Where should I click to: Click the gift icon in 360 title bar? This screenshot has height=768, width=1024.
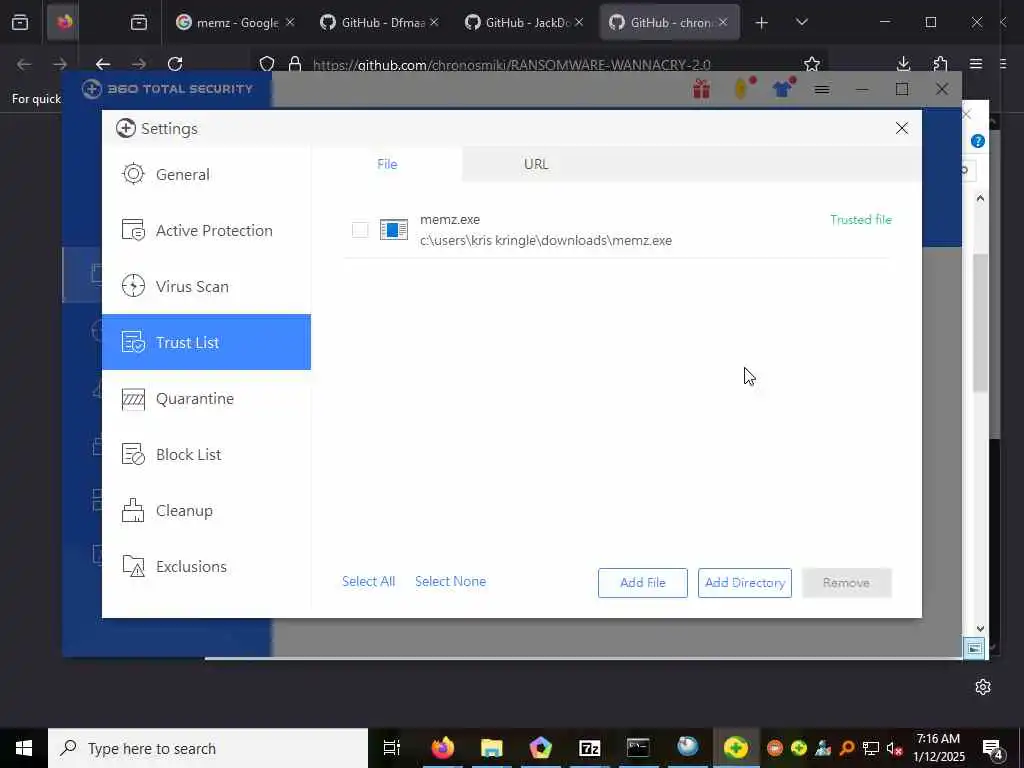click(x=701, y=88)
